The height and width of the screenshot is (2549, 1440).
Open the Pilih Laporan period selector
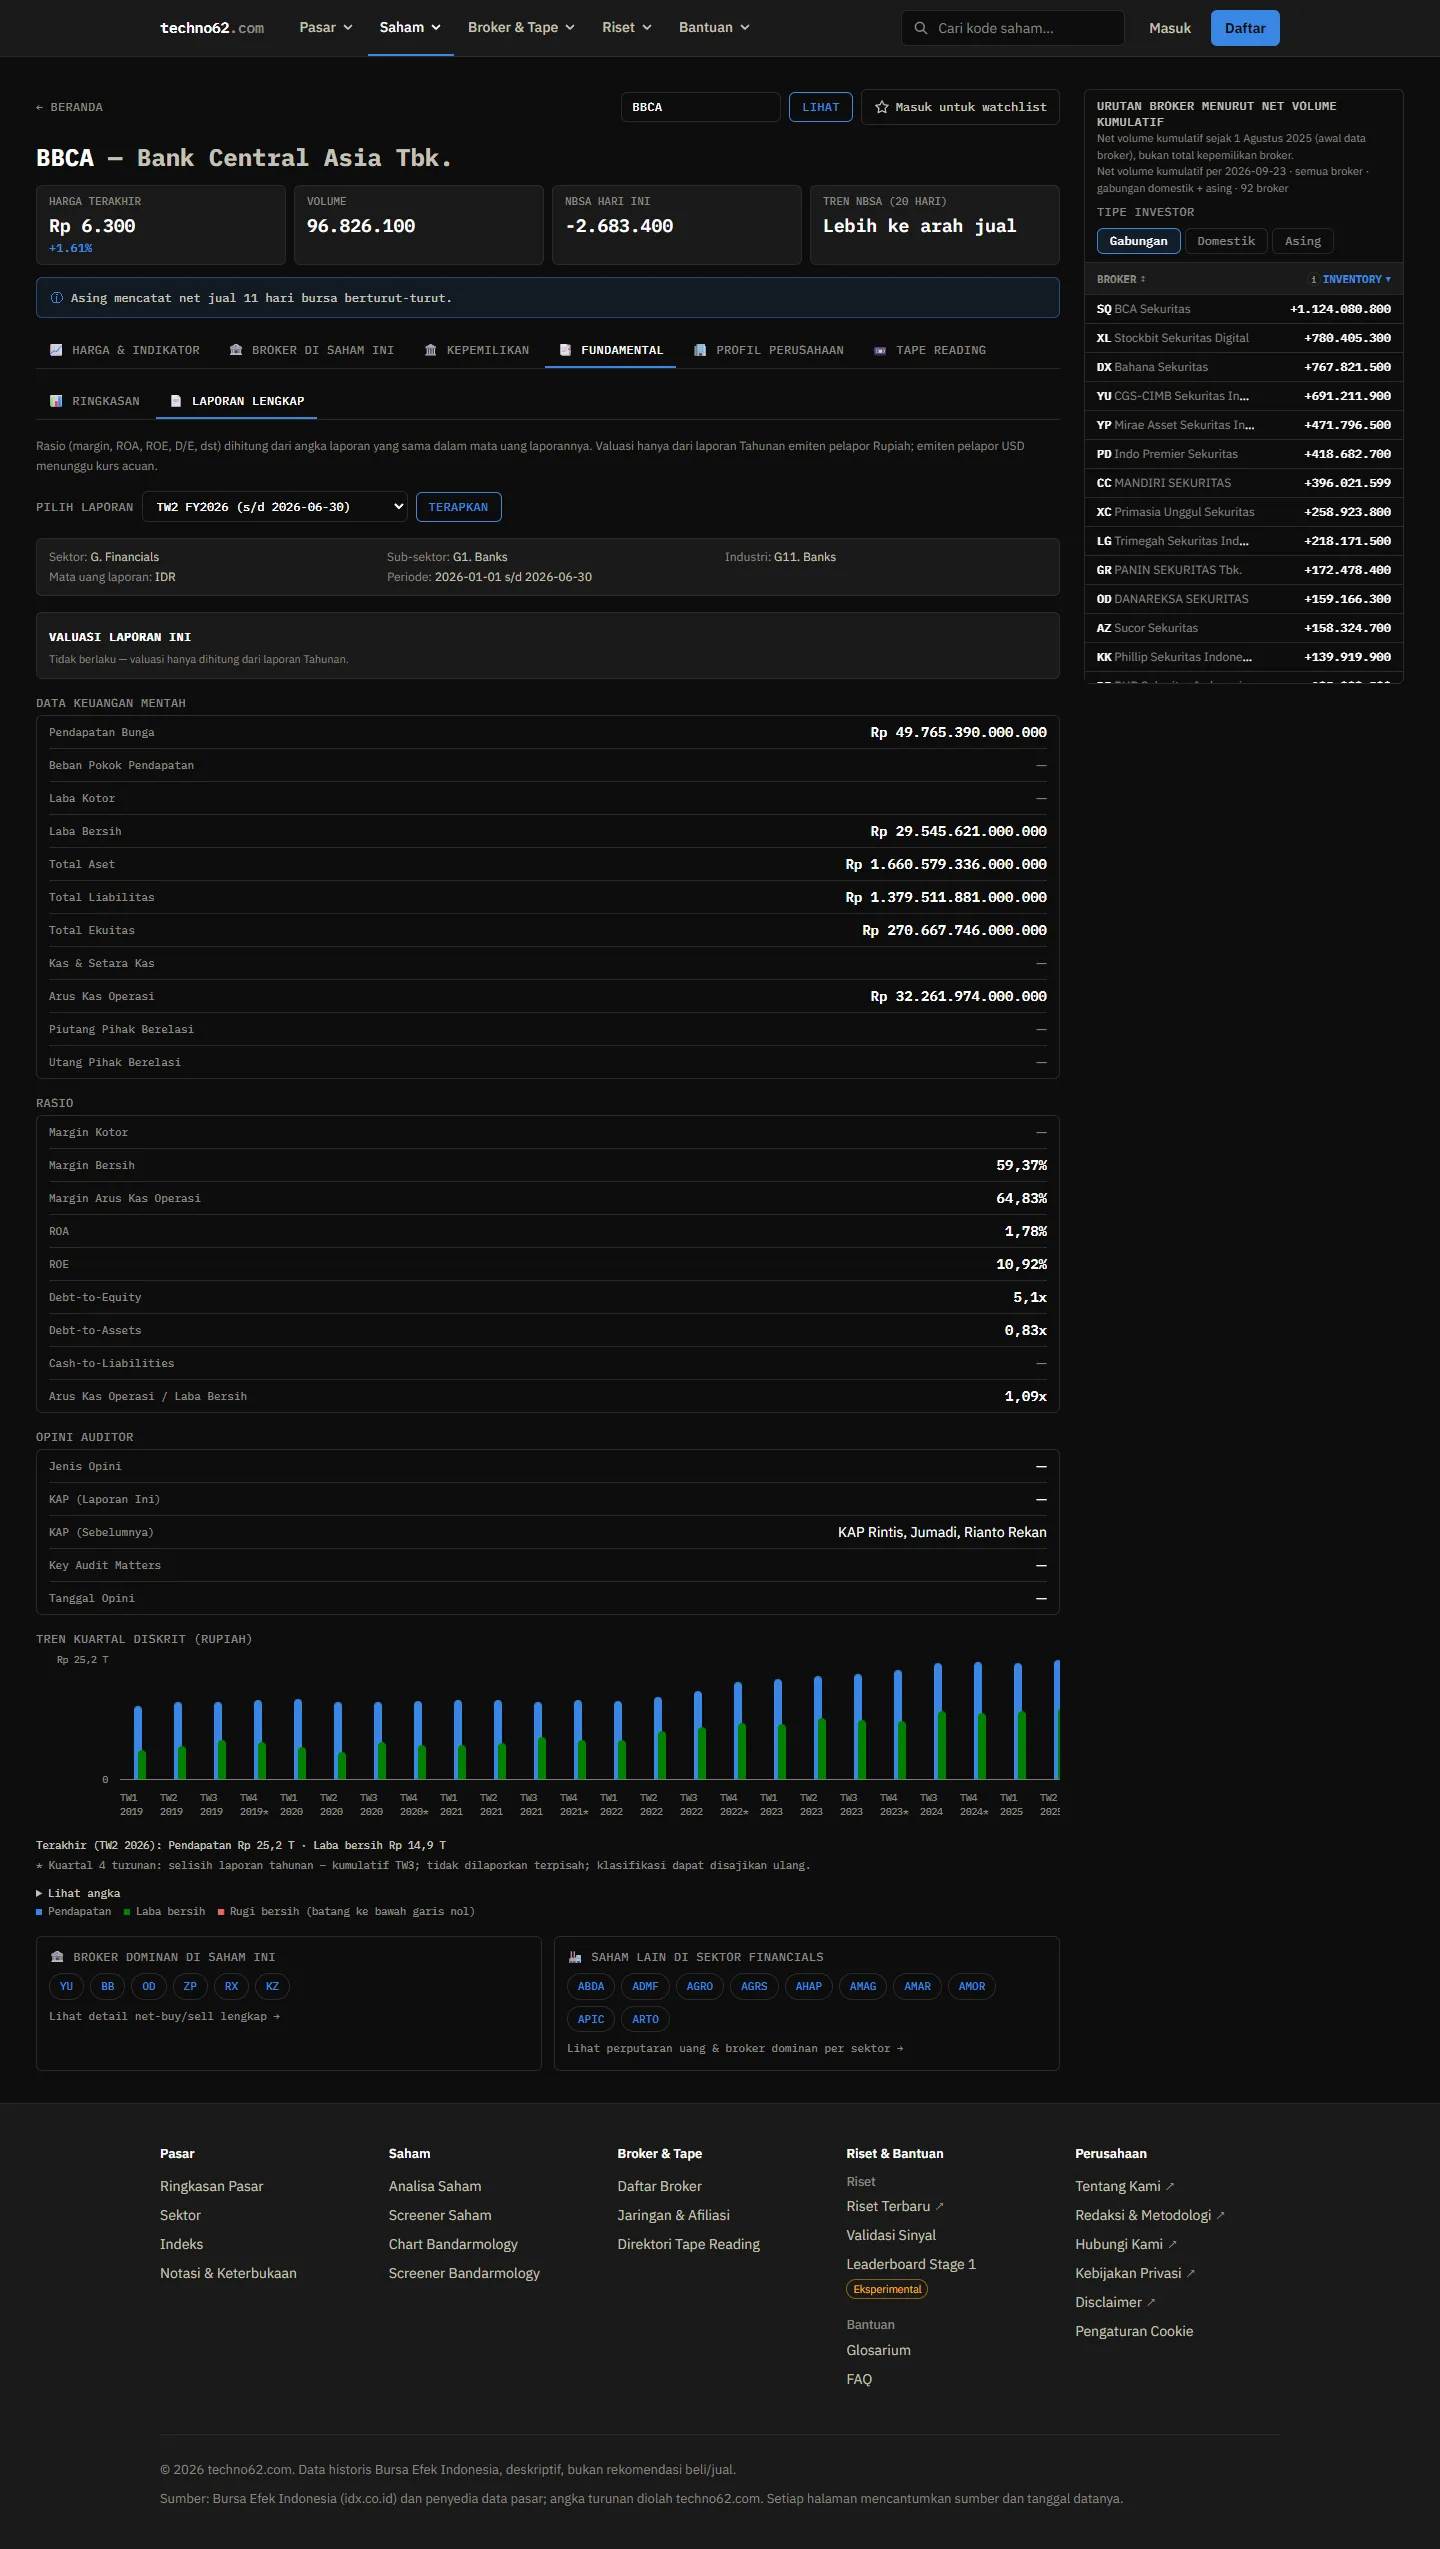275,507
